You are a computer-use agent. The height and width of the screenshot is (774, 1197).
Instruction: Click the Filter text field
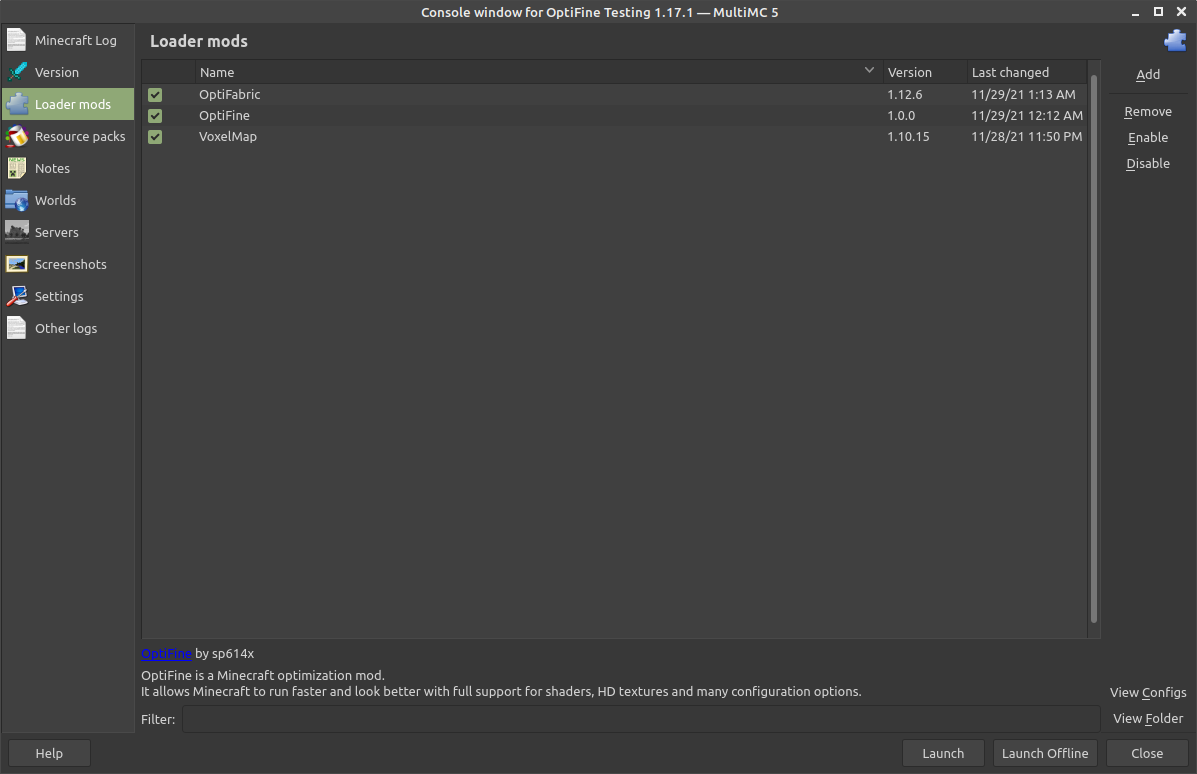(x=640, y=719)
